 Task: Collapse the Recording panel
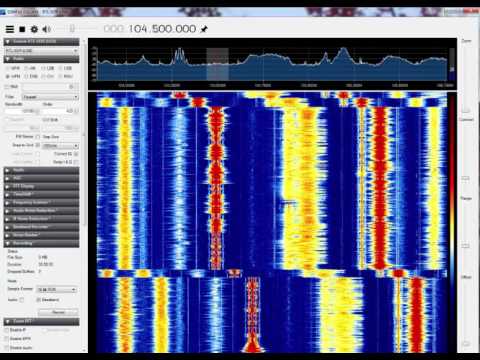(x=41, y=243)
